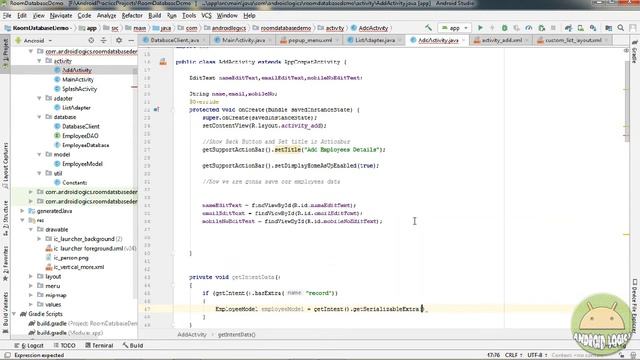Switch to DatabaseClient.java tab
The width and height of the screenshot is (640, 360).
174,40
